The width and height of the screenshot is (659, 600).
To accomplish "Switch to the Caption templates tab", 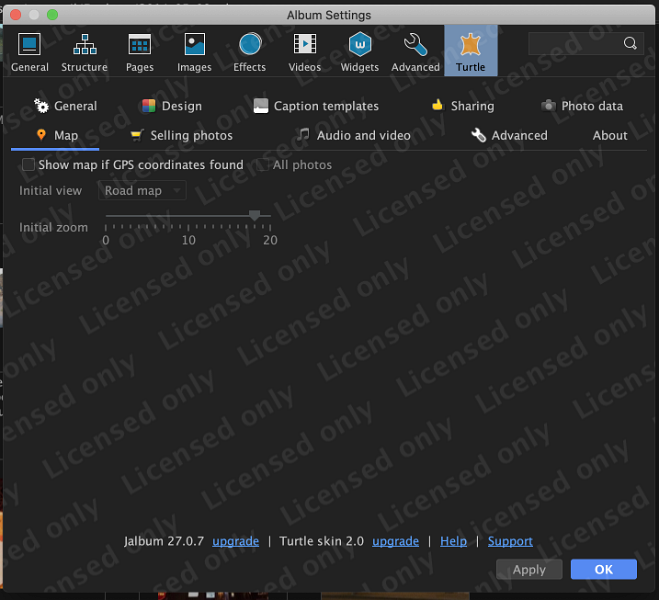I will click(316, 106).
